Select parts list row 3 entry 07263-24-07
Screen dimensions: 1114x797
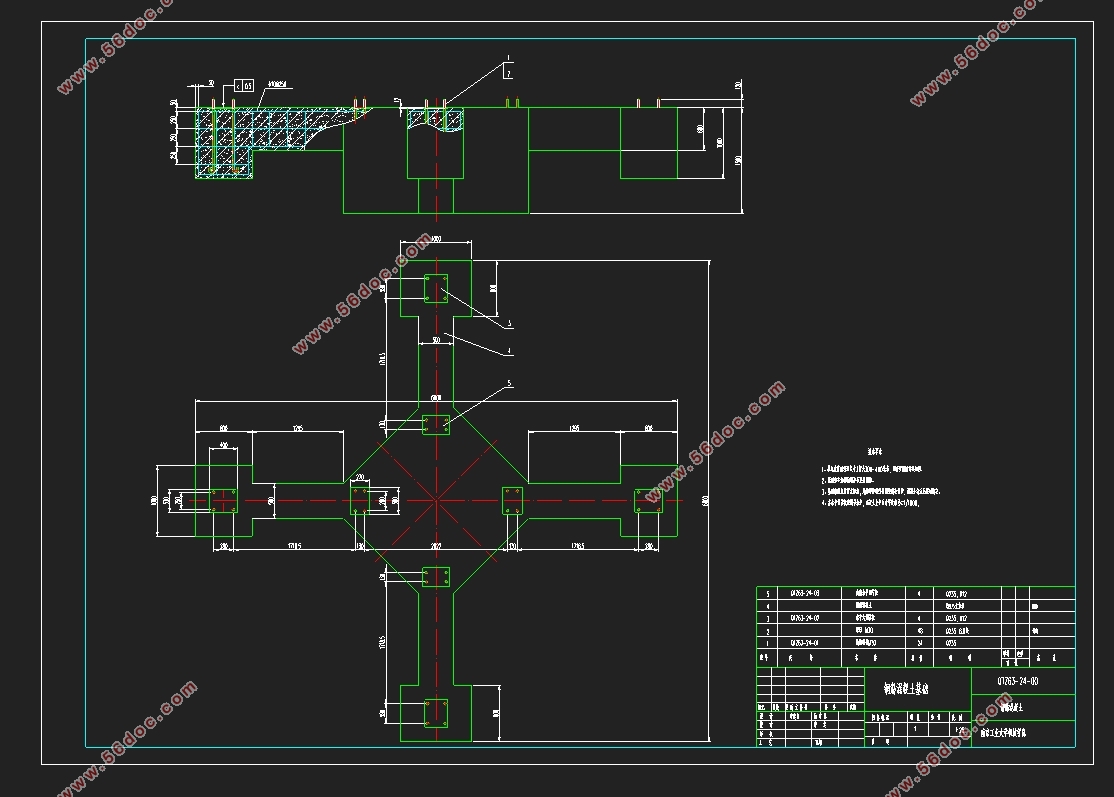tap(805, 618)
